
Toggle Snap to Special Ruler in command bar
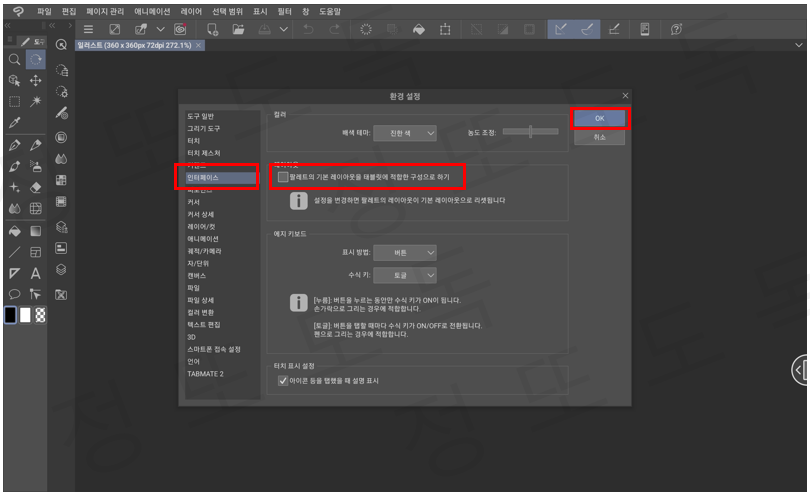click(x=587, y=29)
